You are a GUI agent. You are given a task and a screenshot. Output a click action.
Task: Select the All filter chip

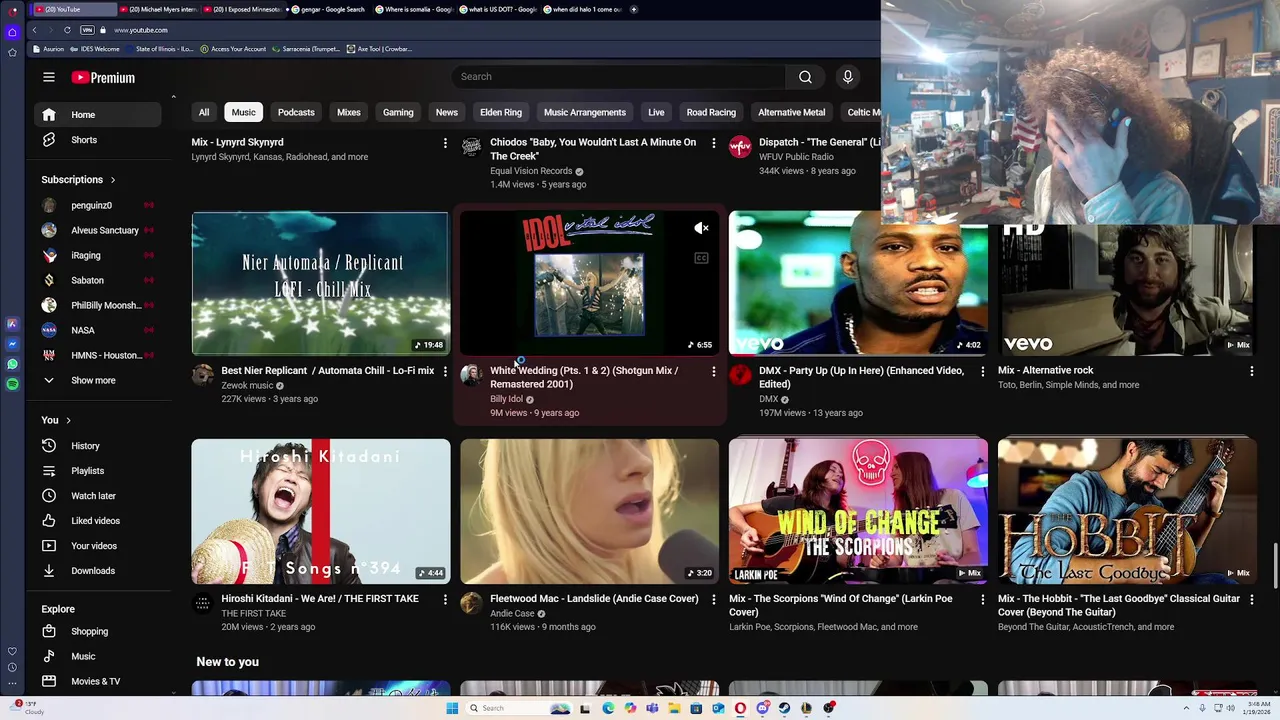point(204,113)
